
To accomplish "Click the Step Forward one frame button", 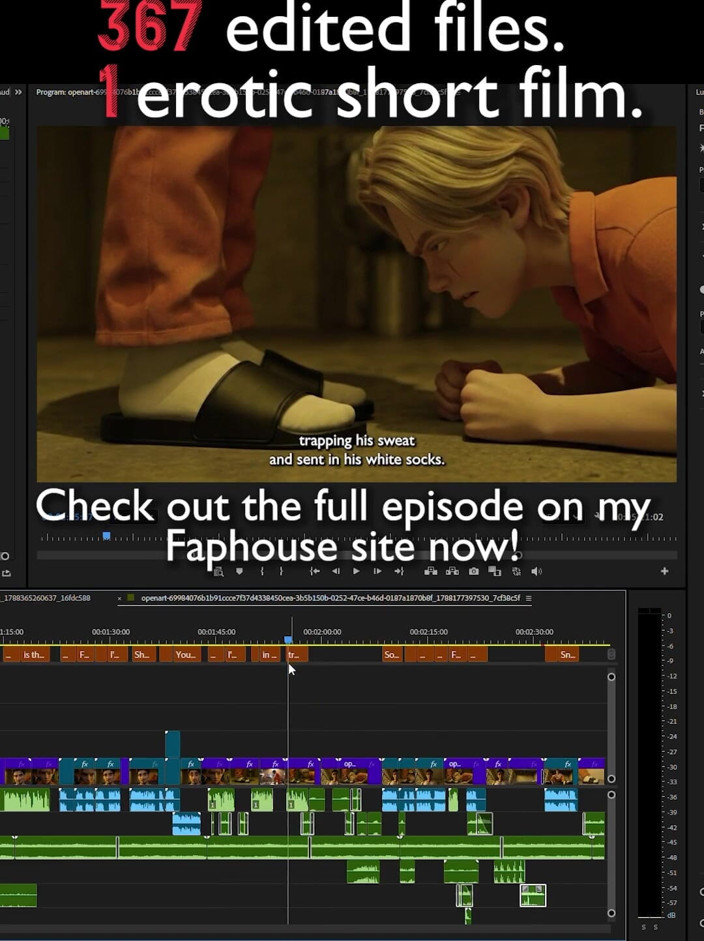I will (378, 571).
